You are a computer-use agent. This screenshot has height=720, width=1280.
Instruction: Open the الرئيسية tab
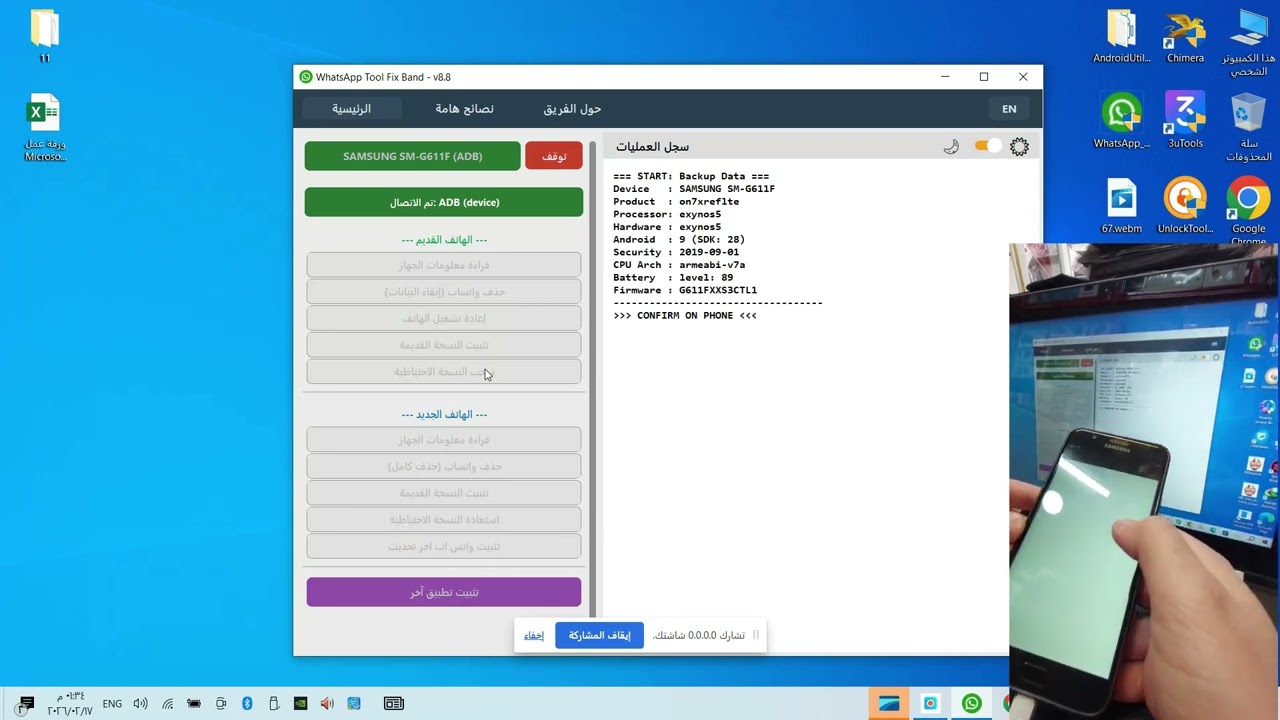(x=351, y=109)
